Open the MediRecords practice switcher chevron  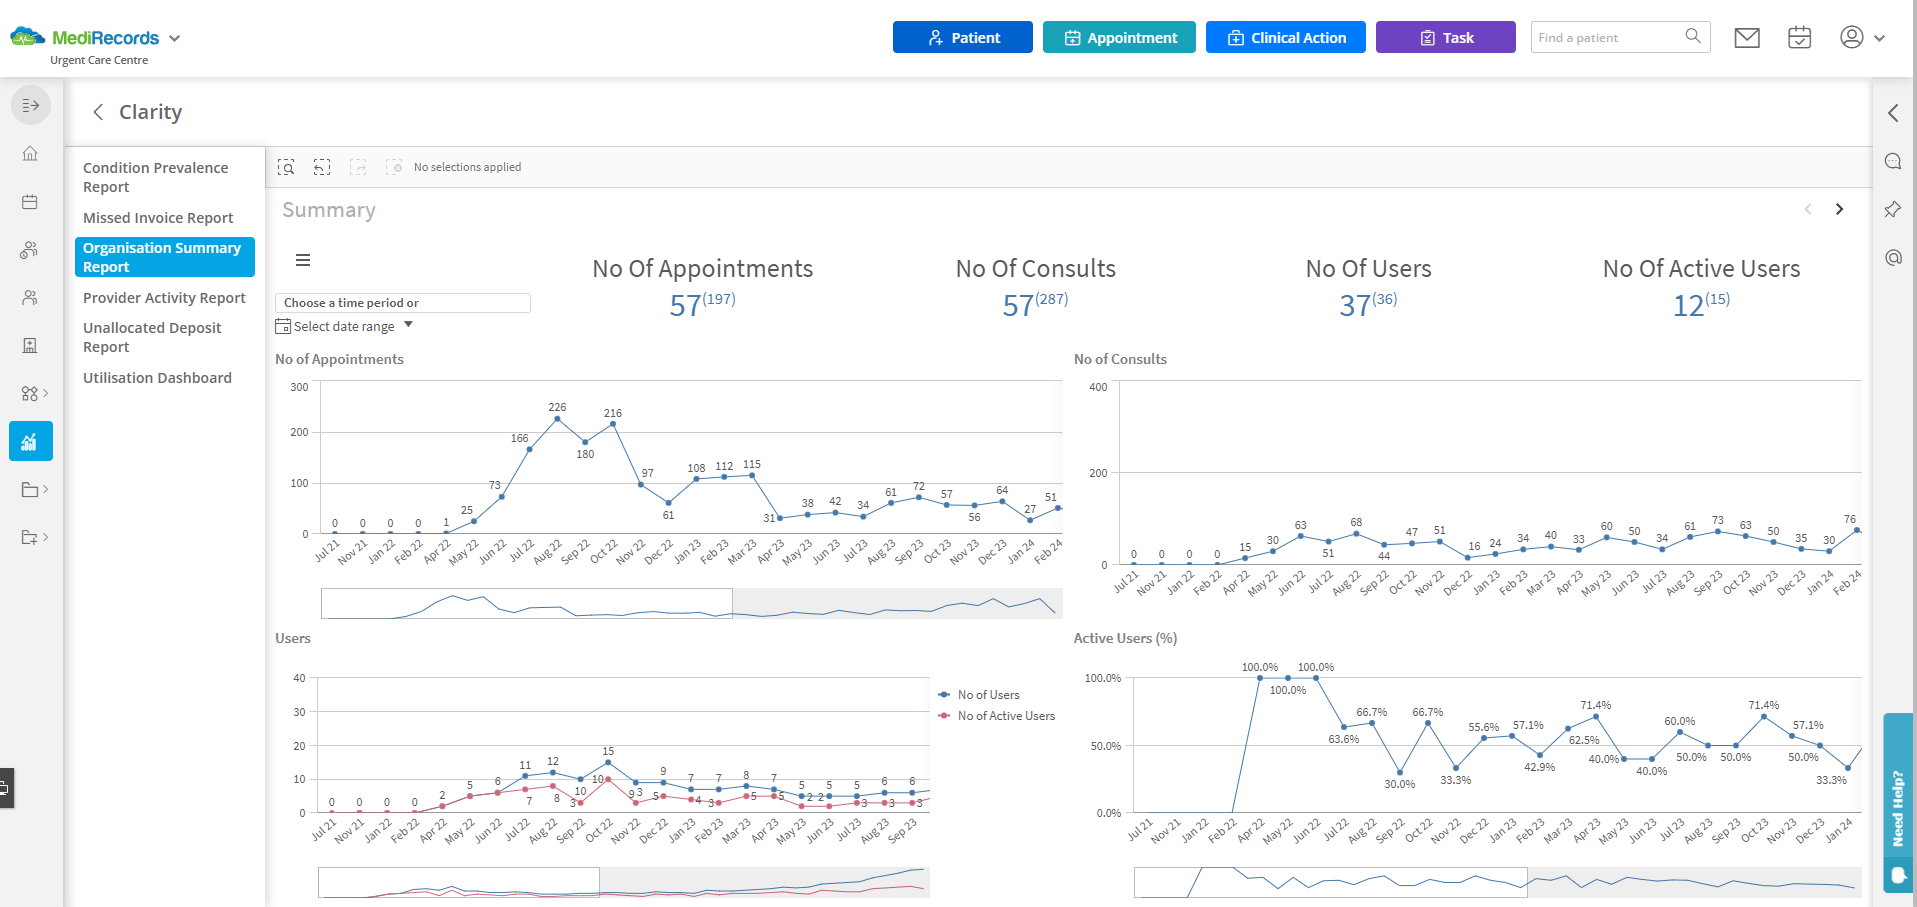pos(175,39)
